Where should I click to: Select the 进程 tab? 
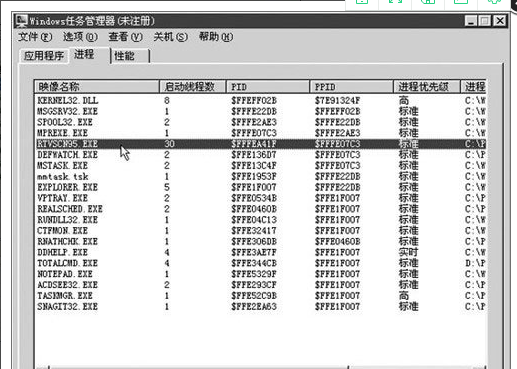point(89,55)
